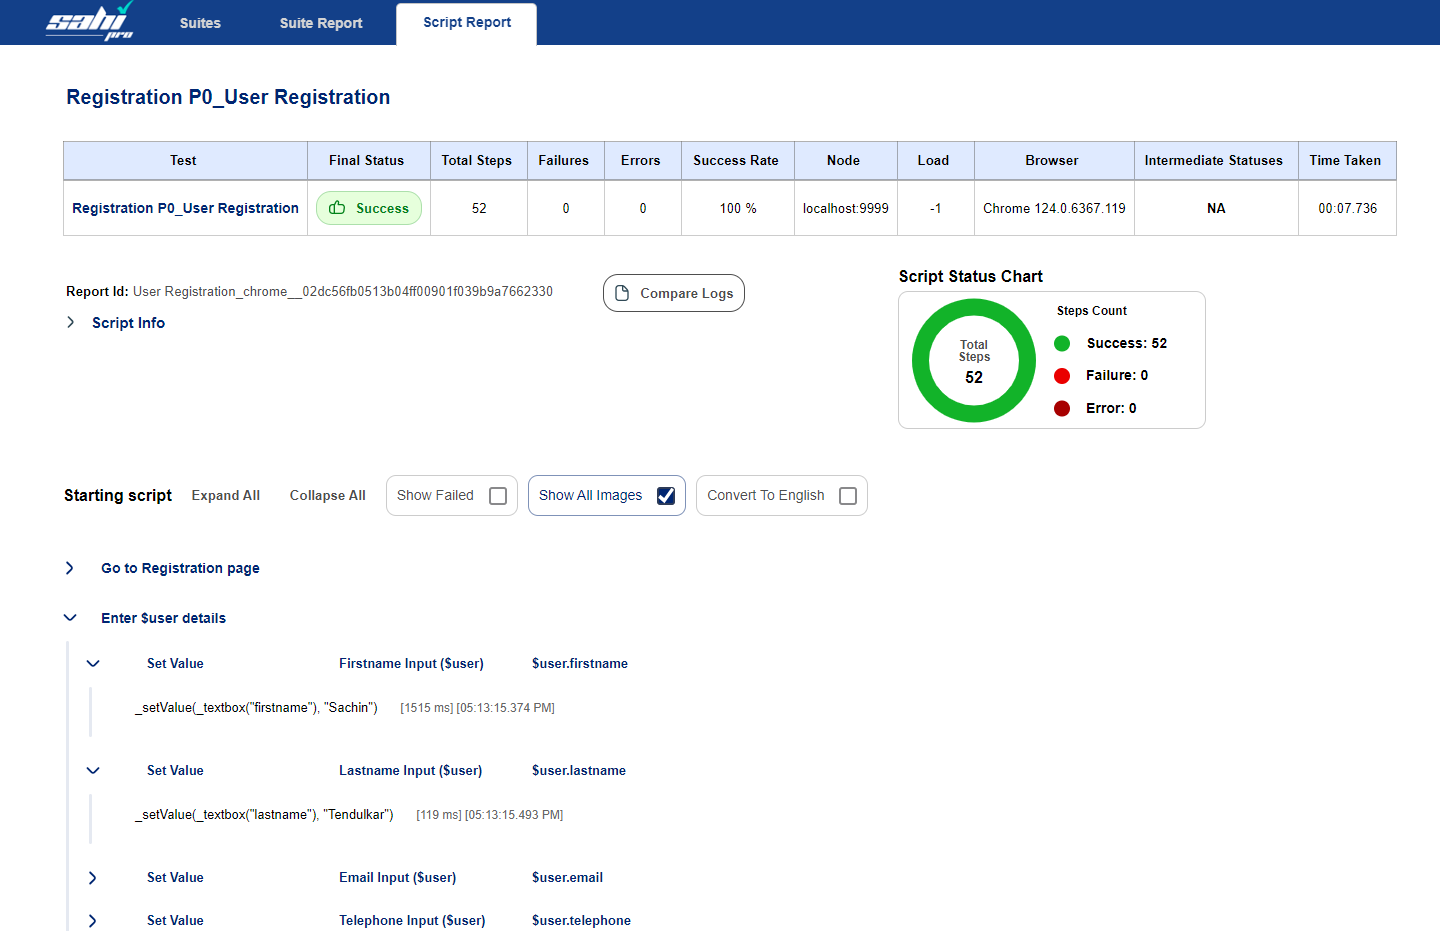The height and width of the screenshot is (931, 1440).
Task: Uncheck the Show All Images checkbox
Action: click(x=666, y=496)
